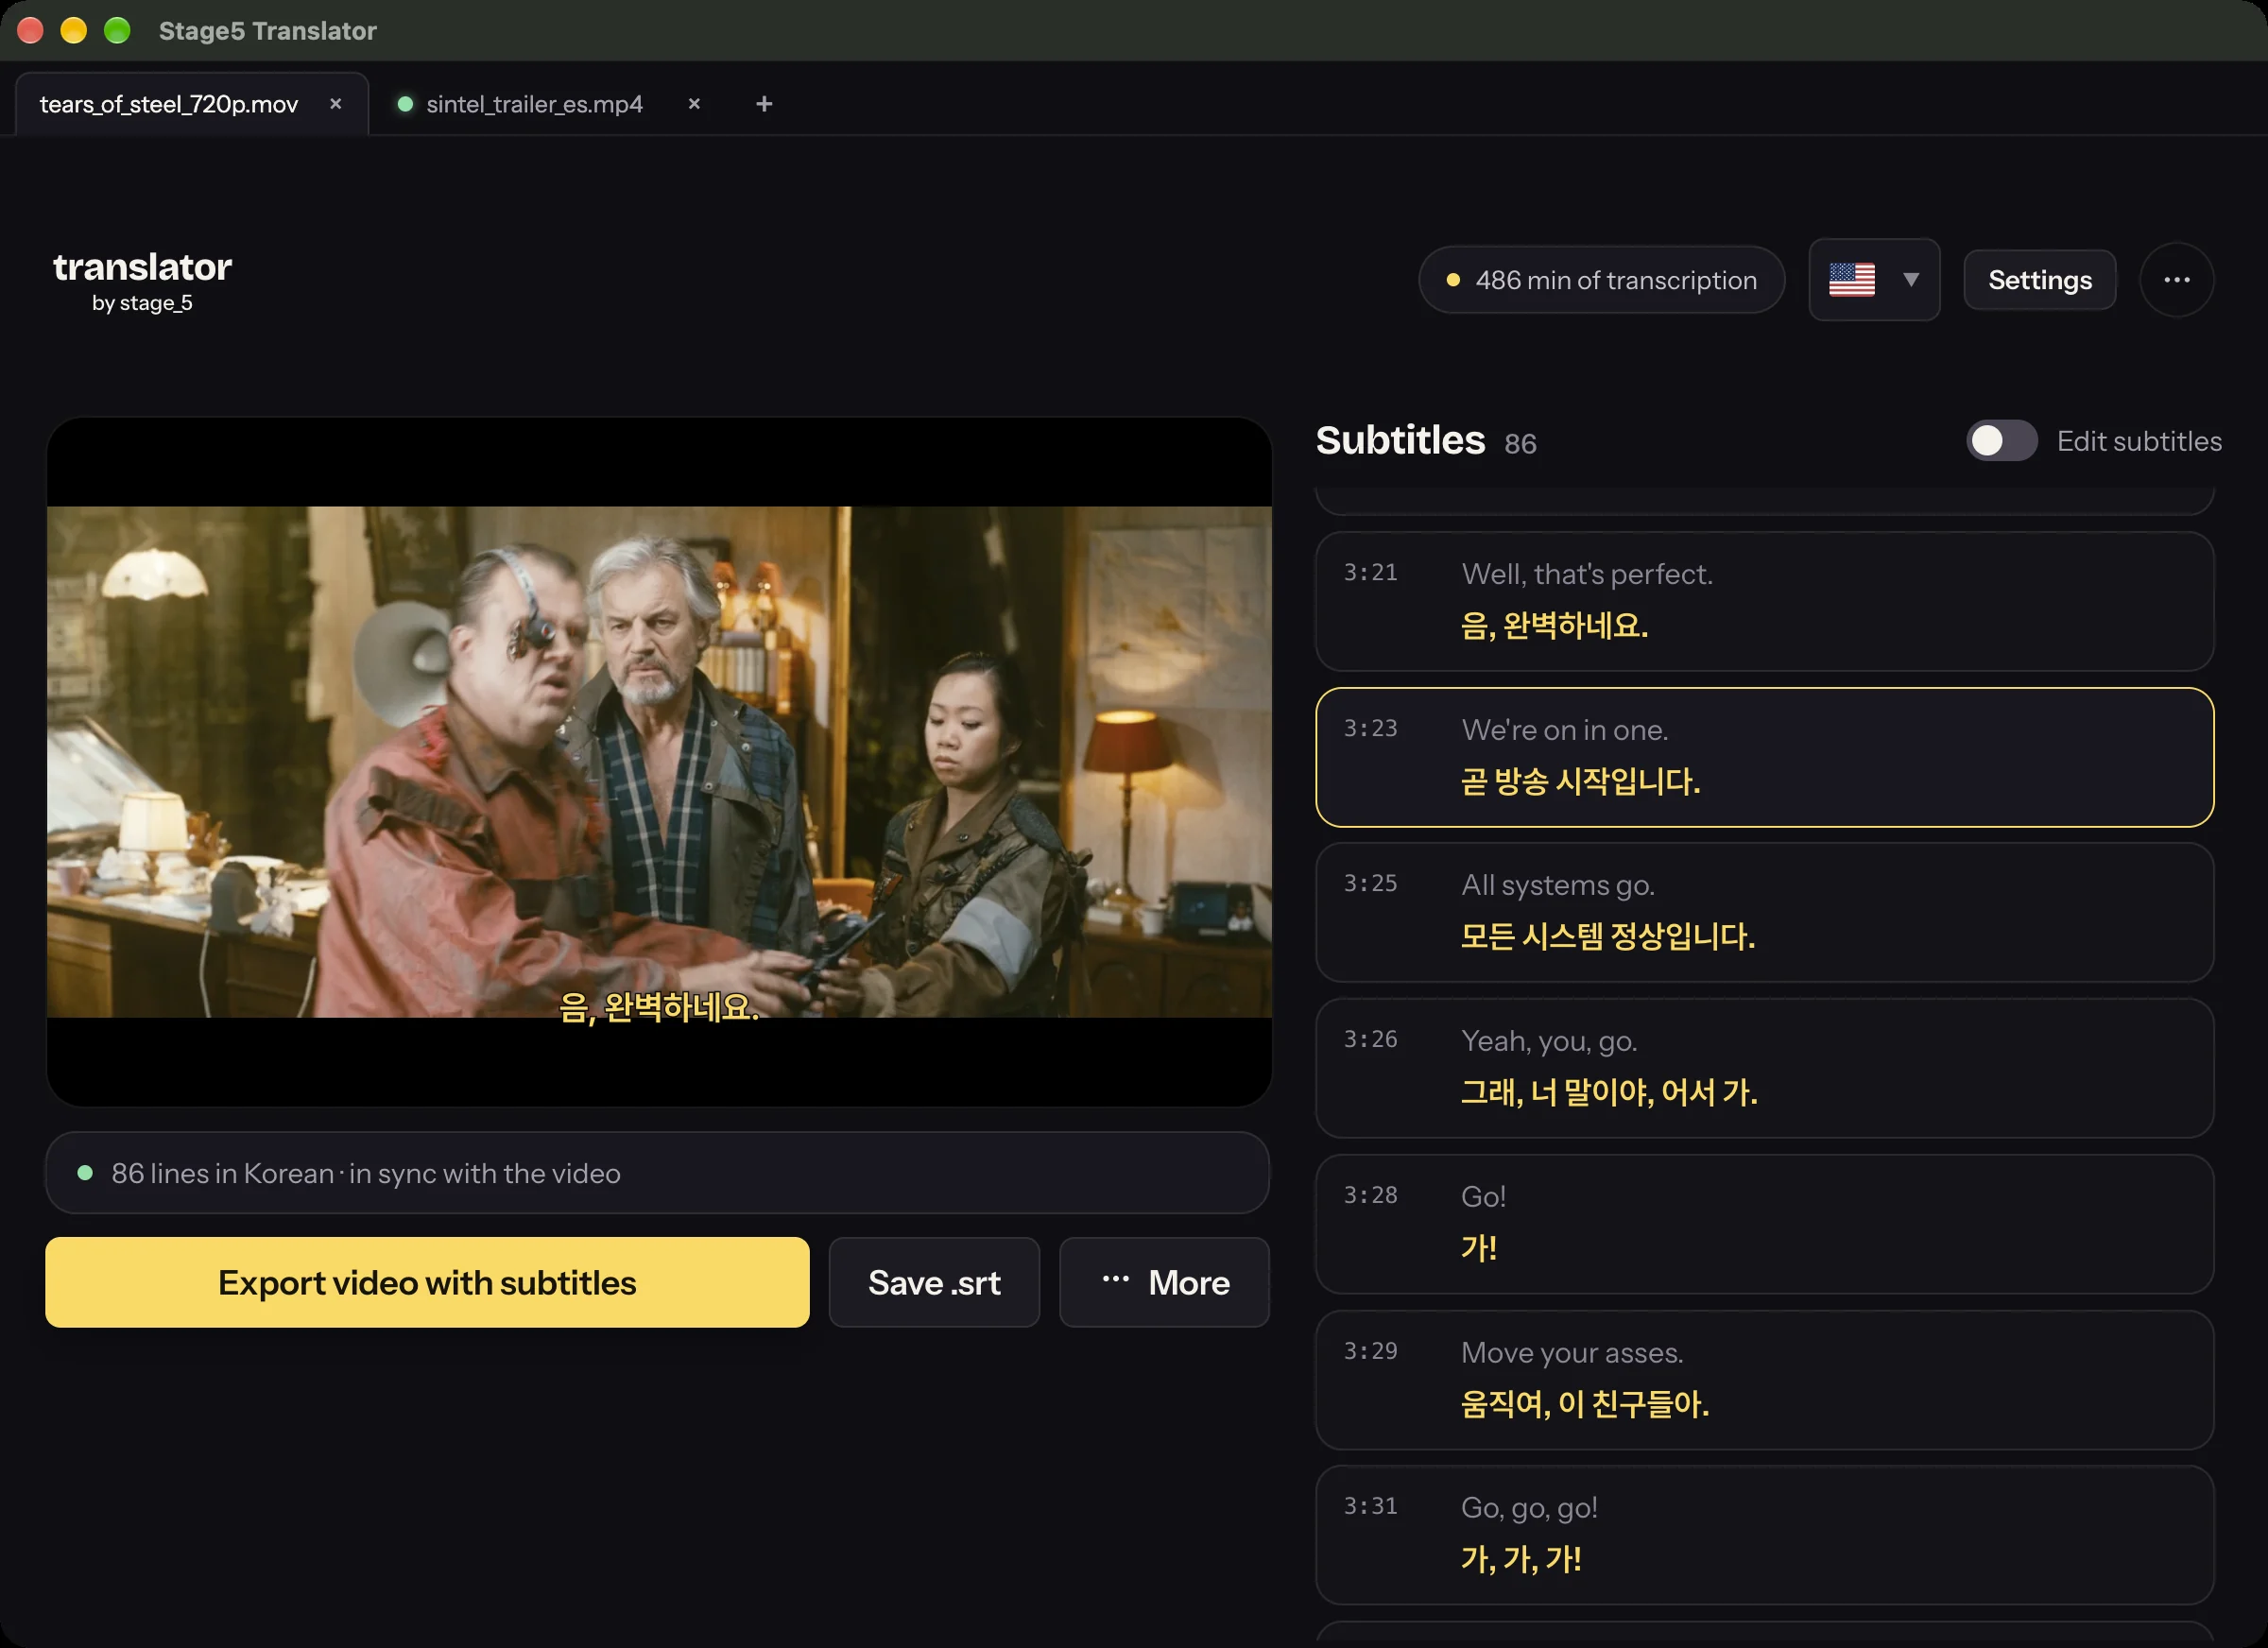Select the 3:28 'Go!' subtitle
Viewport: 2268px width, 1648px height.
(x=1764, y=1224)
